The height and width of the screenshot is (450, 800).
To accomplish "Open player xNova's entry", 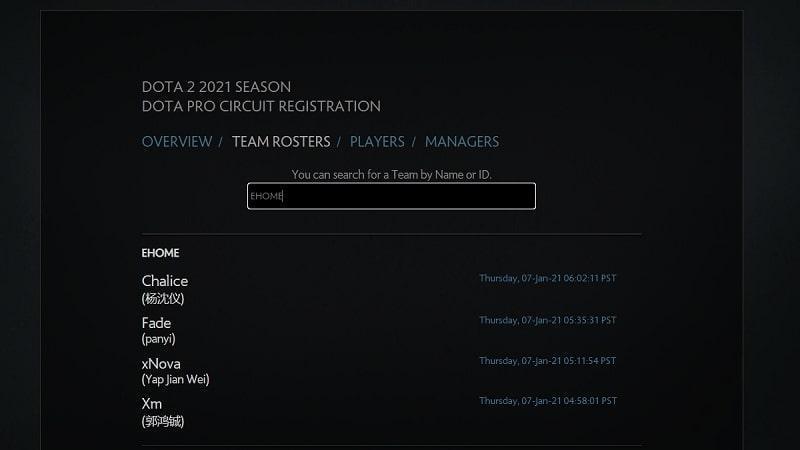I will tap(161, 364).
